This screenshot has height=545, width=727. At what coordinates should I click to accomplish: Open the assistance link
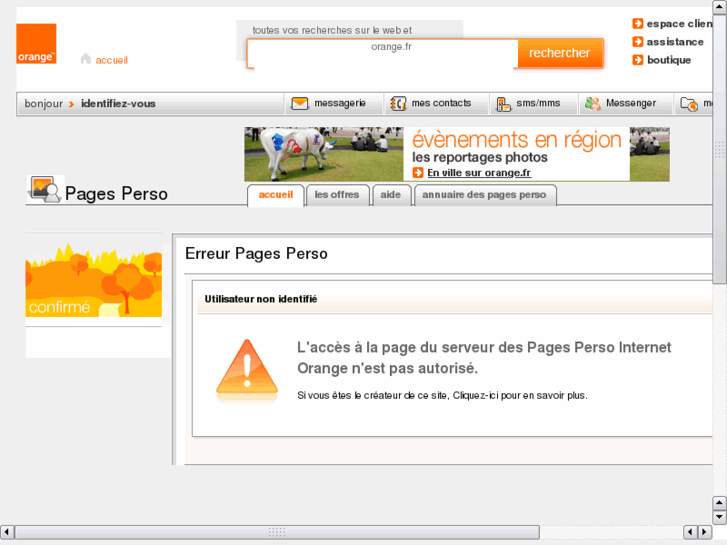675,42
